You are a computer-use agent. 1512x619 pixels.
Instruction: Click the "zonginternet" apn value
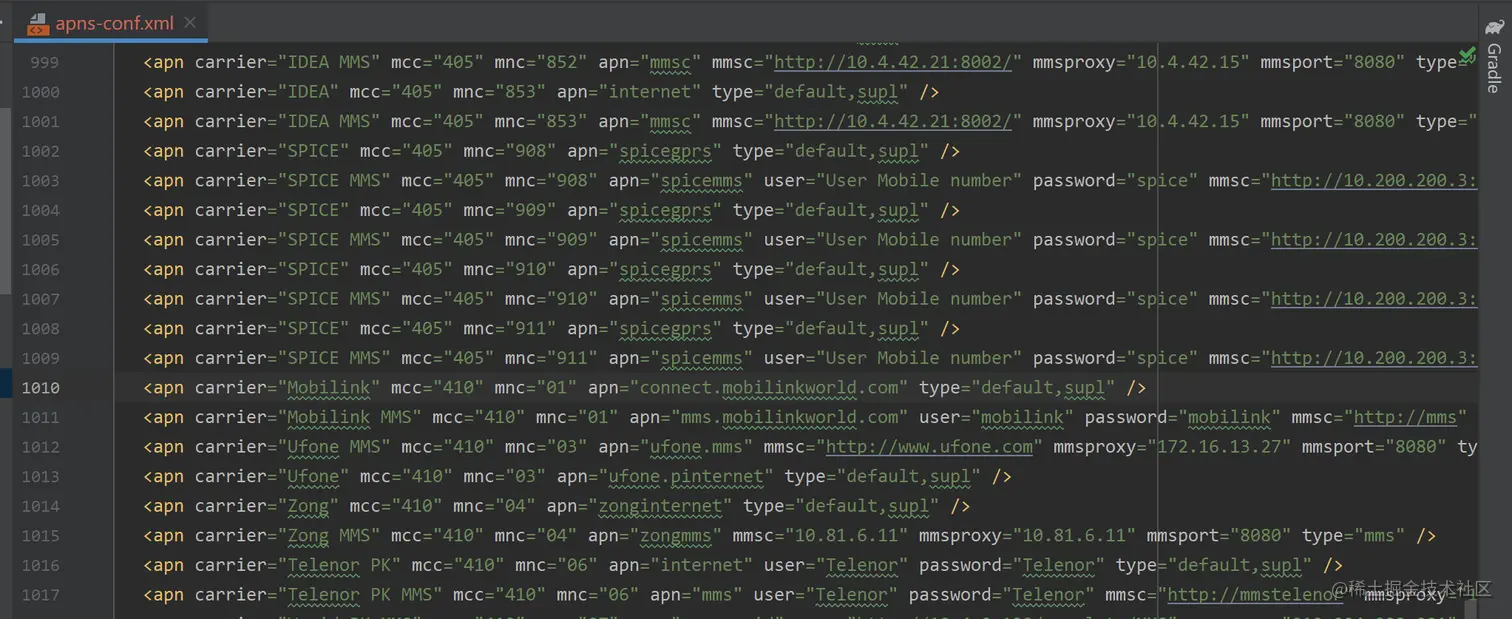[661, 506]
